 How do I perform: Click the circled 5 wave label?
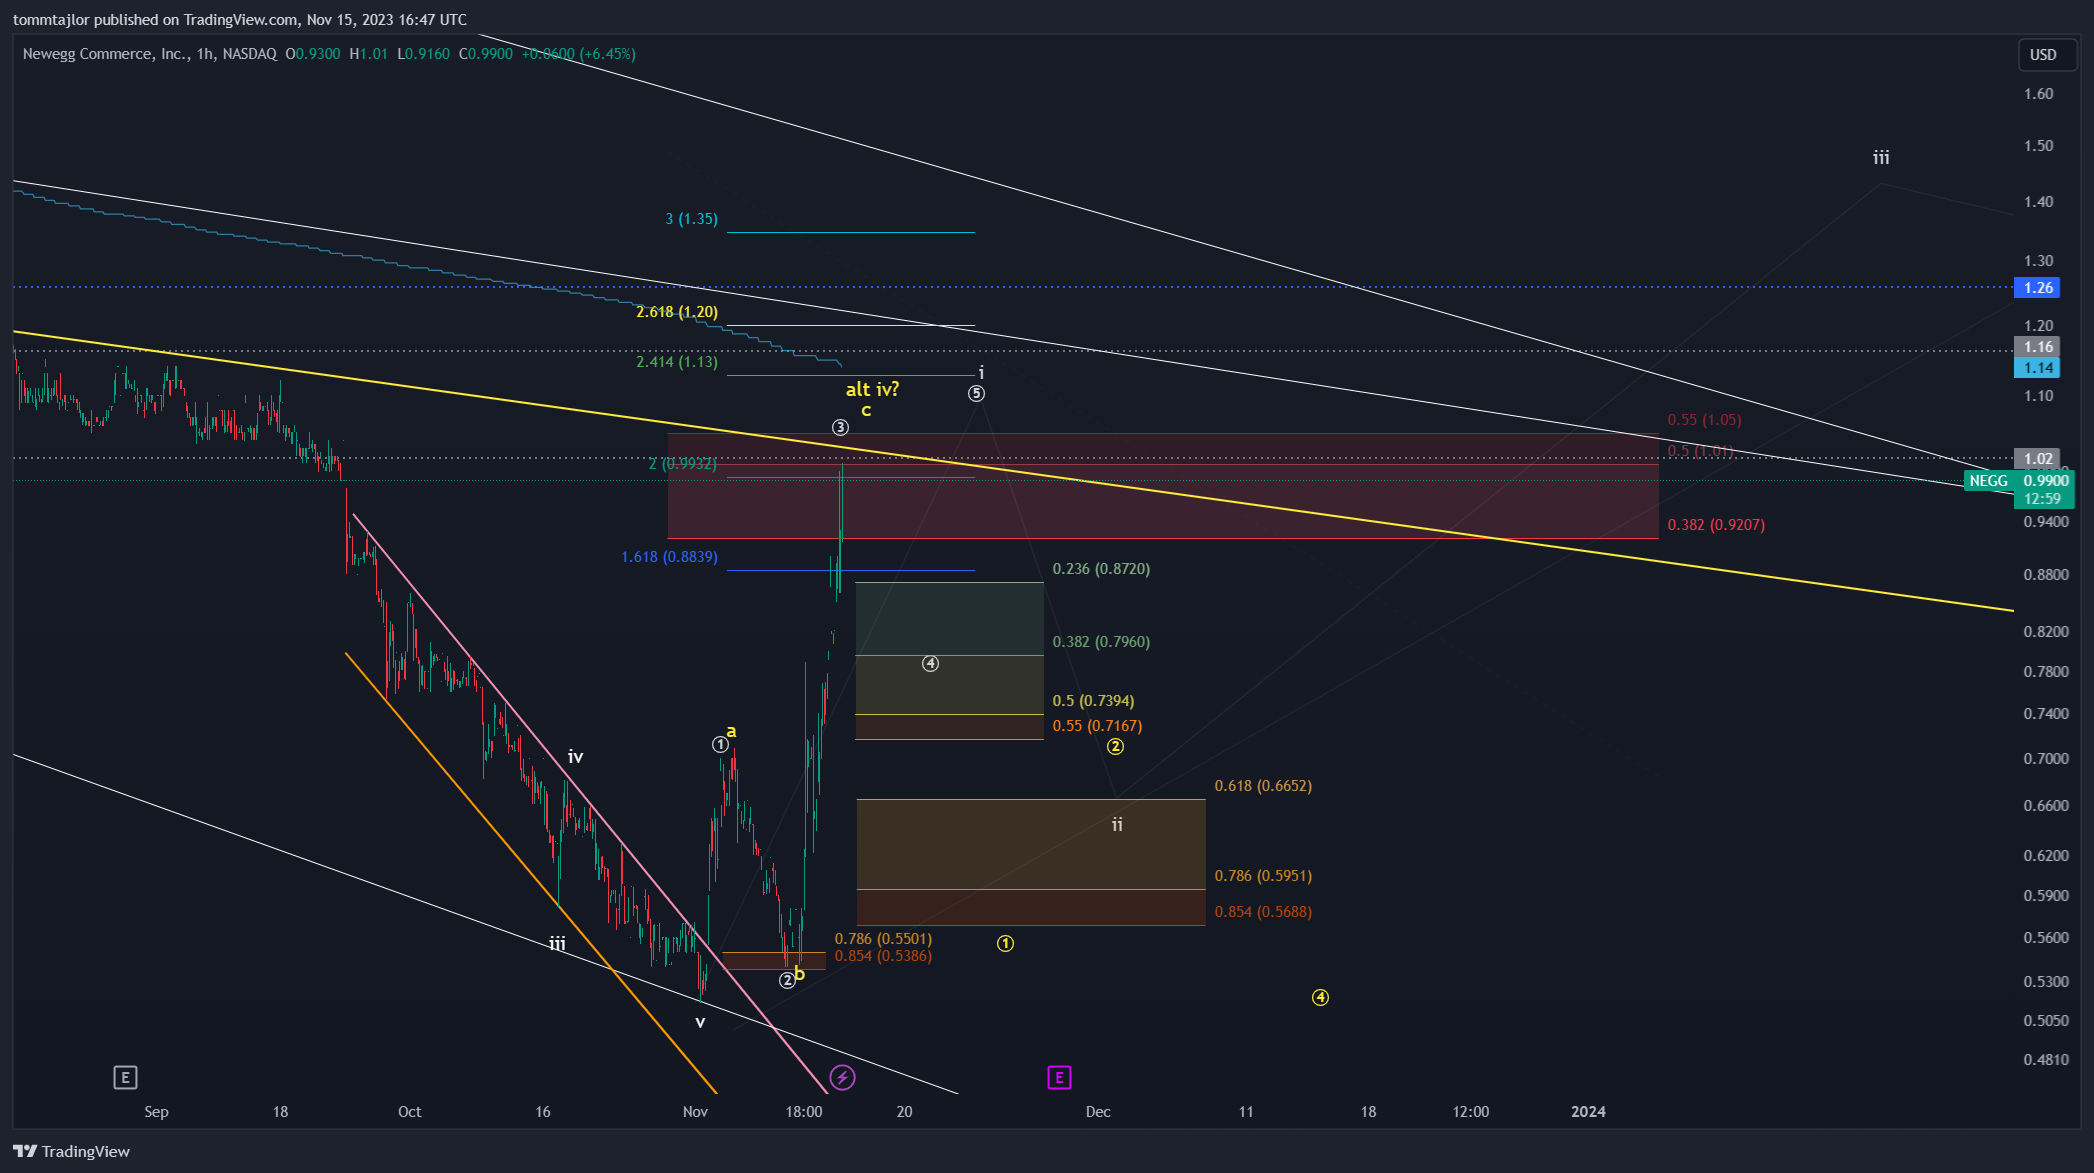coord(976,394)
